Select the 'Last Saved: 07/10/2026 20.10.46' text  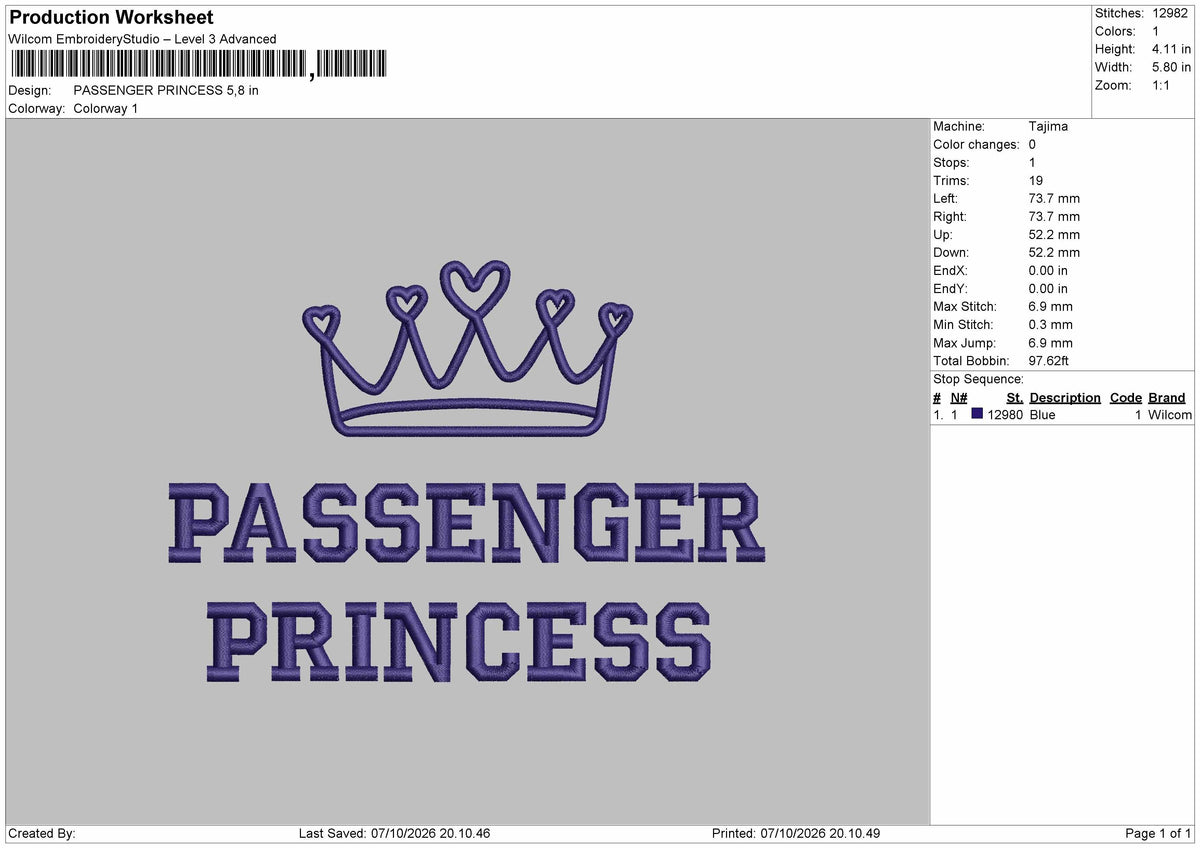pos(394,833)
